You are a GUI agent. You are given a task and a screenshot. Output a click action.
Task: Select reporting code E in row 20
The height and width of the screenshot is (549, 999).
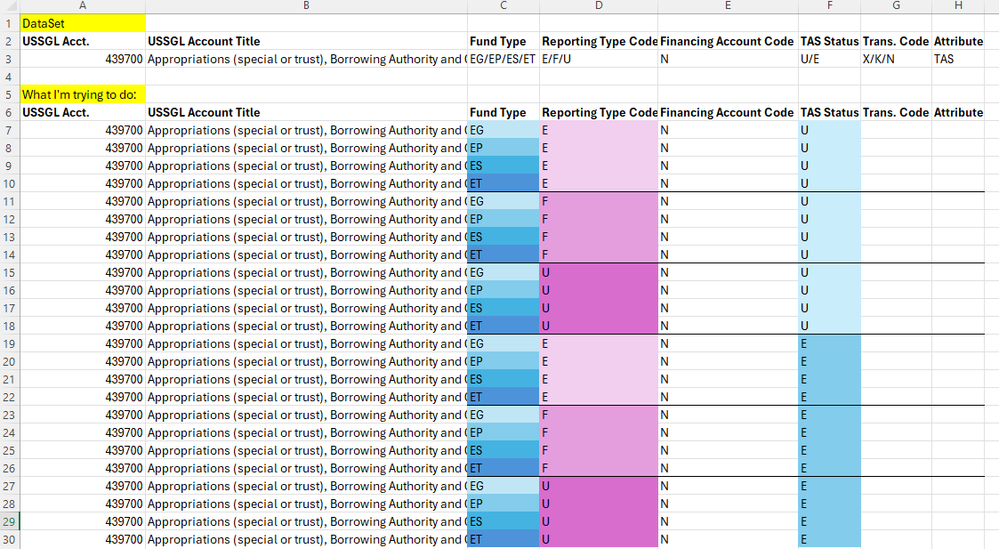pyautogui.click(x=599, y=362)
